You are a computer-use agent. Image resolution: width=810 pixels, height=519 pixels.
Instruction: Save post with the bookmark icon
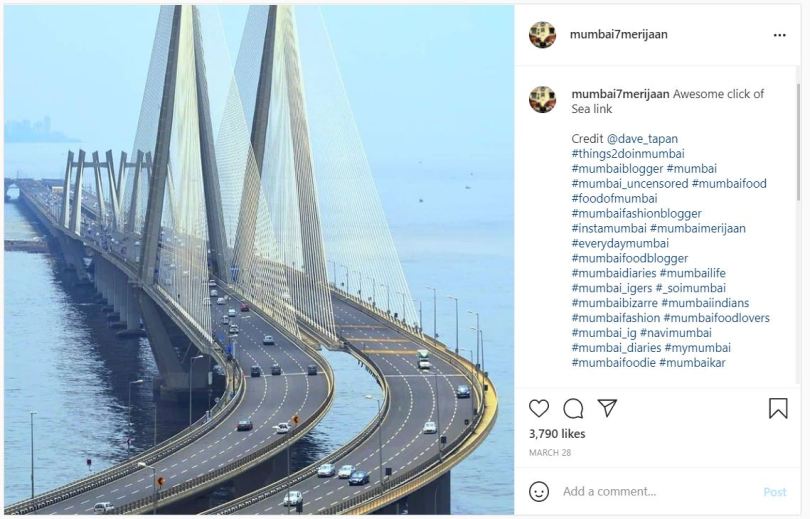tap(778, 408)
